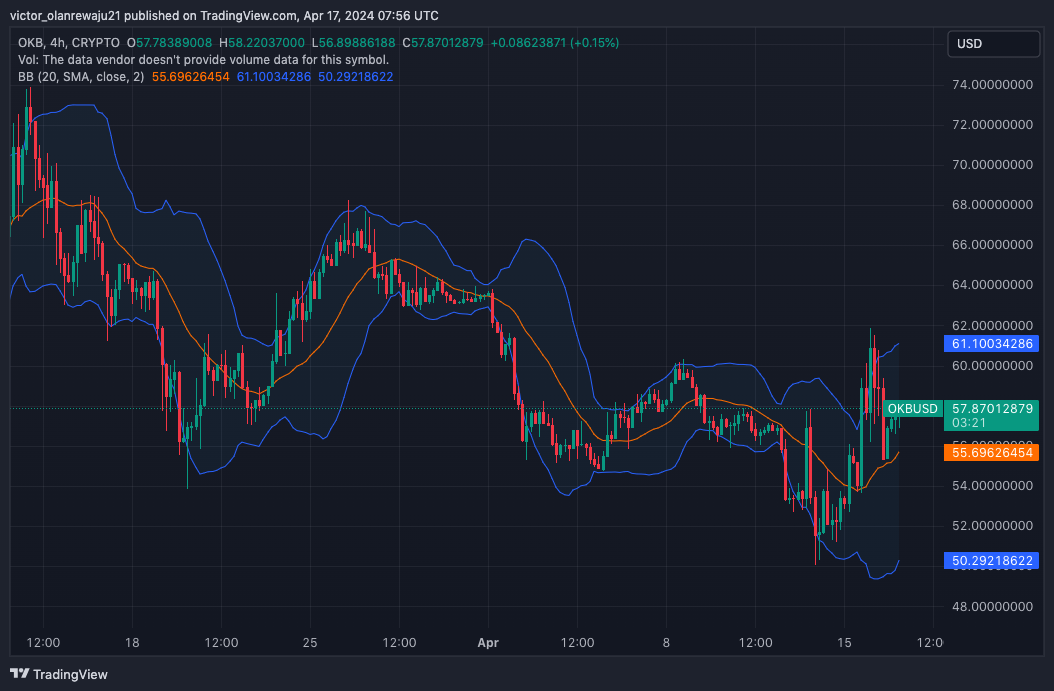
Task: Click the 74.00000000 price scale label
Action: (991, 85)
